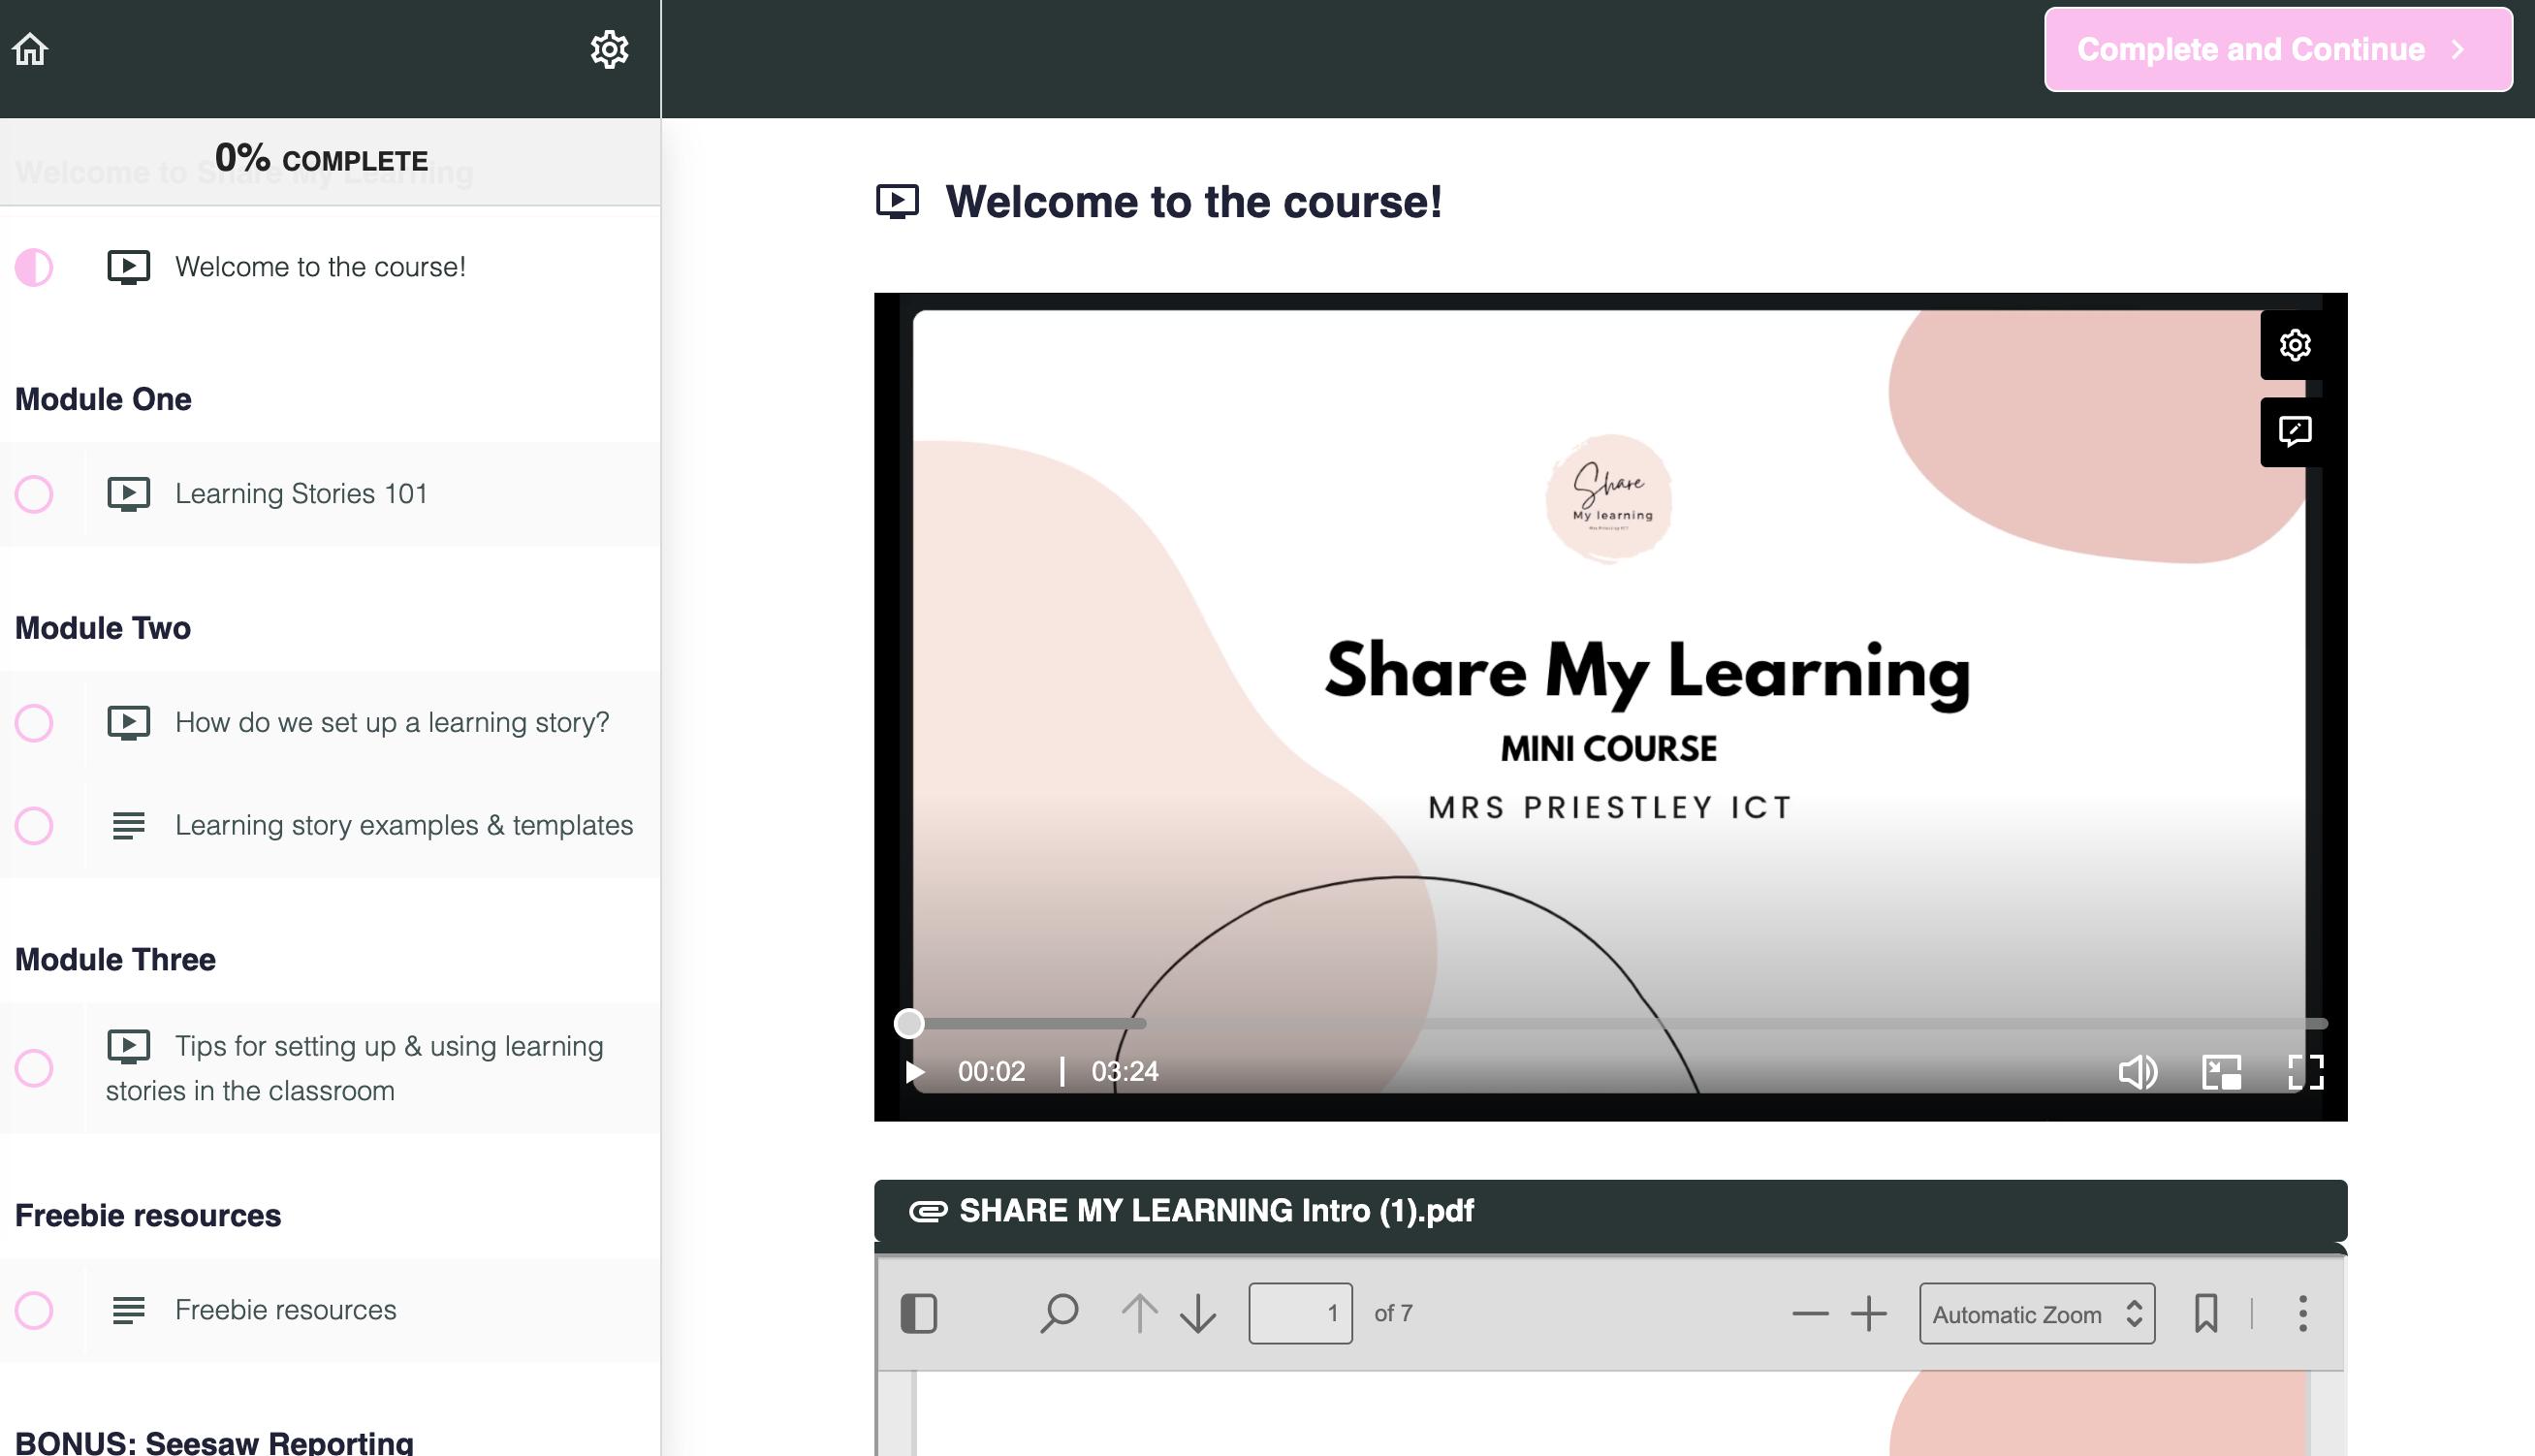Open SHARE MY LEARNING Intro pdf attachment
The width and height of the screenshot is (2535, 1456).
click(1216, 1211)
